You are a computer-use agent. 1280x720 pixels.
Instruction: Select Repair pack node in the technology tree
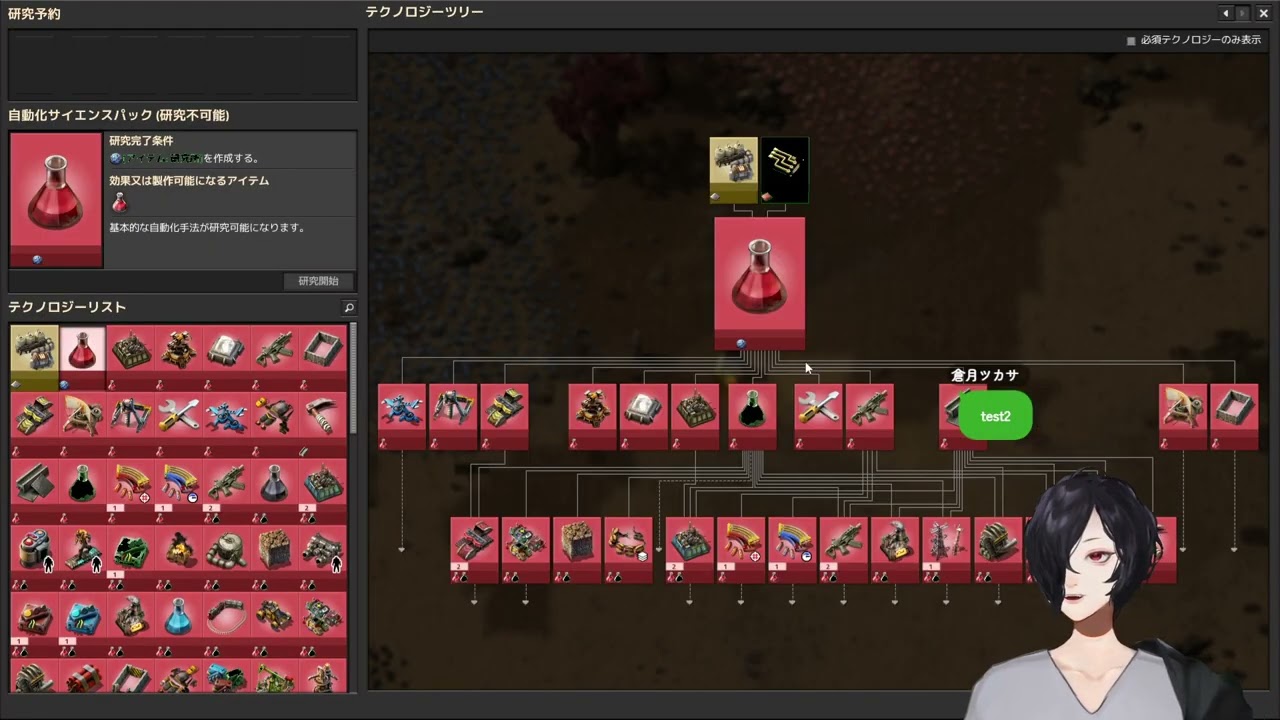[818, 417]
